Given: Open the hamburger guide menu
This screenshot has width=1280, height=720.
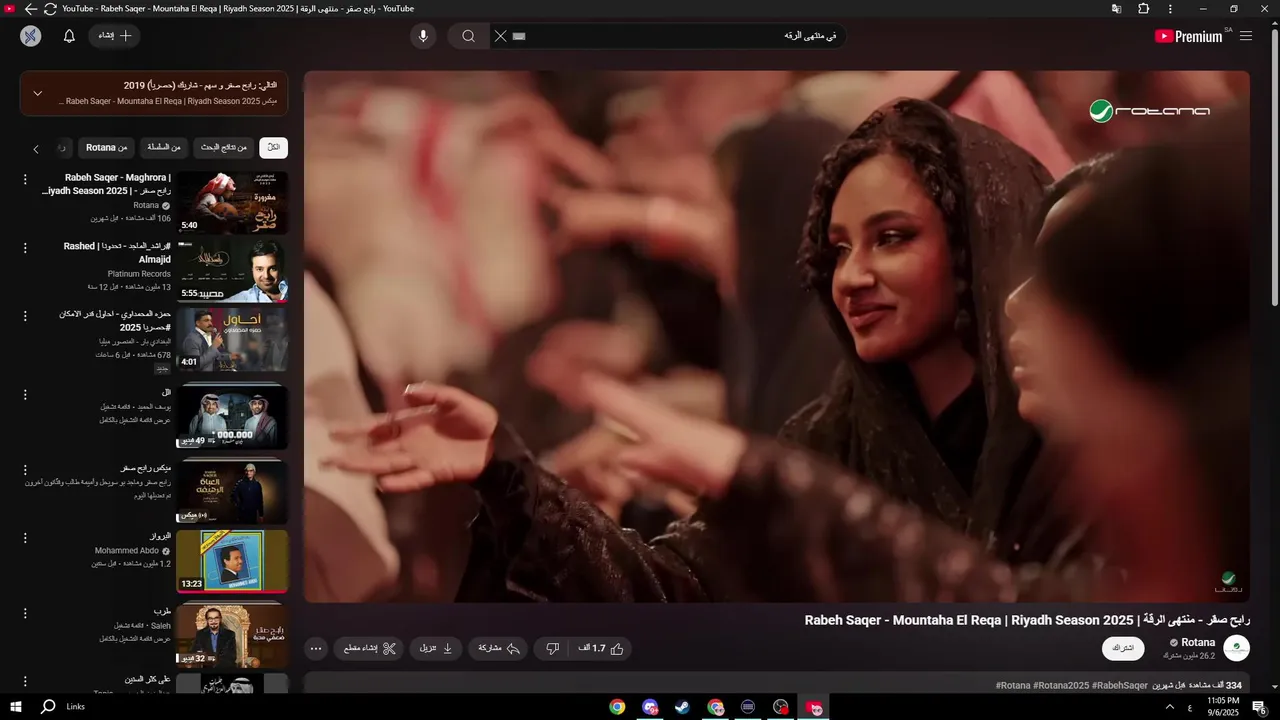Looking at the screenshot, I should pos(1246,36).
